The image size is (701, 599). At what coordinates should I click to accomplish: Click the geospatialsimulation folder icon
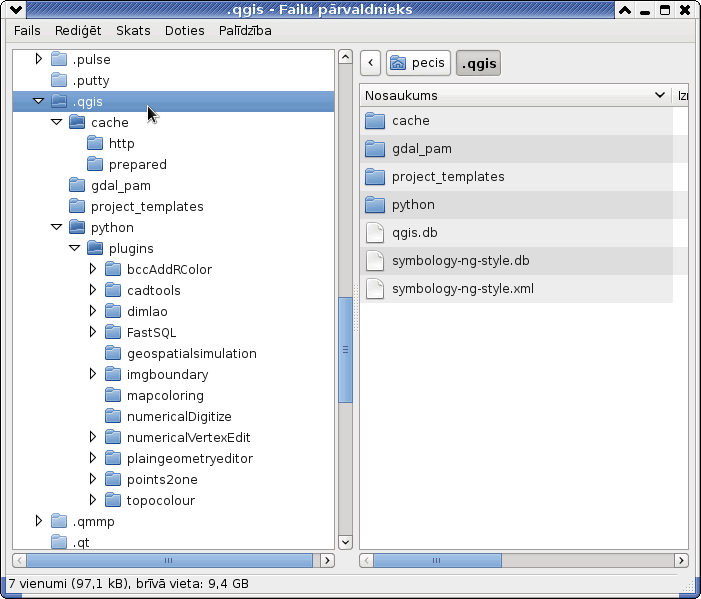point(113,353)
